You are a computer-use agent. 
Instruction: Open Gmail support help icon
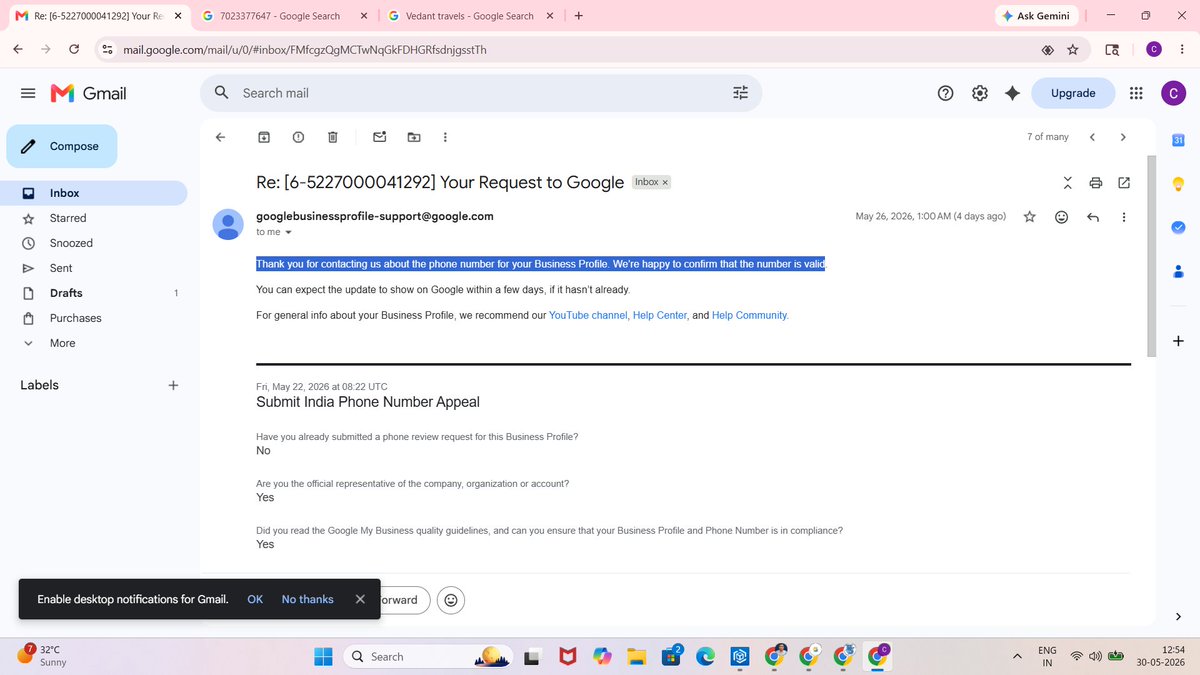pos(946,93)
